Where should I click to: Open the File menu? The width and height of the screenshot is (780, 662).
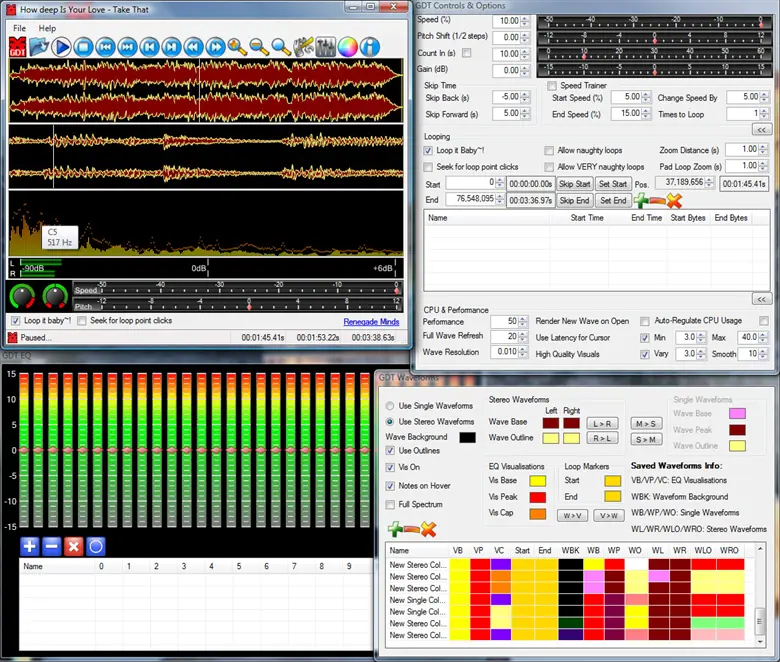[20, 28]
